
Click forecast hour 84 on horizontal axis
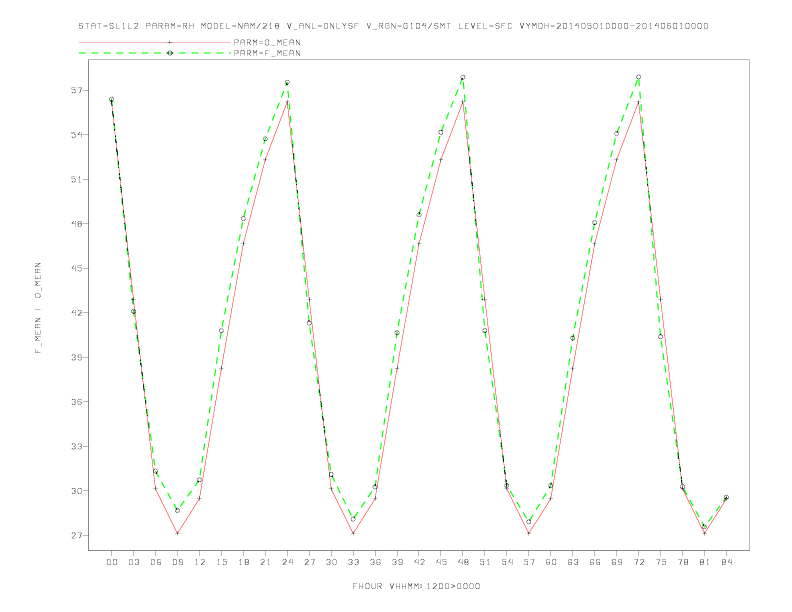pos(727,562)
